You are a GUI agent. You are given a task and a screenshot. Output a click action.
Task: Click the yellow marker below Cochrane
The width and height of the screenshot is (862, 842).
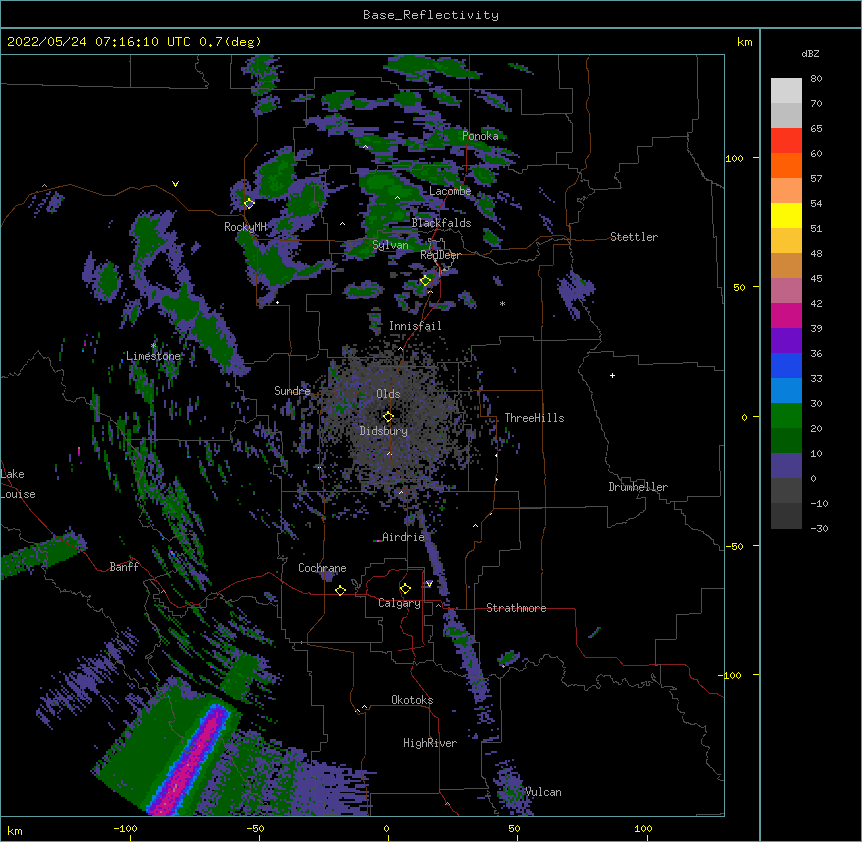340,590
